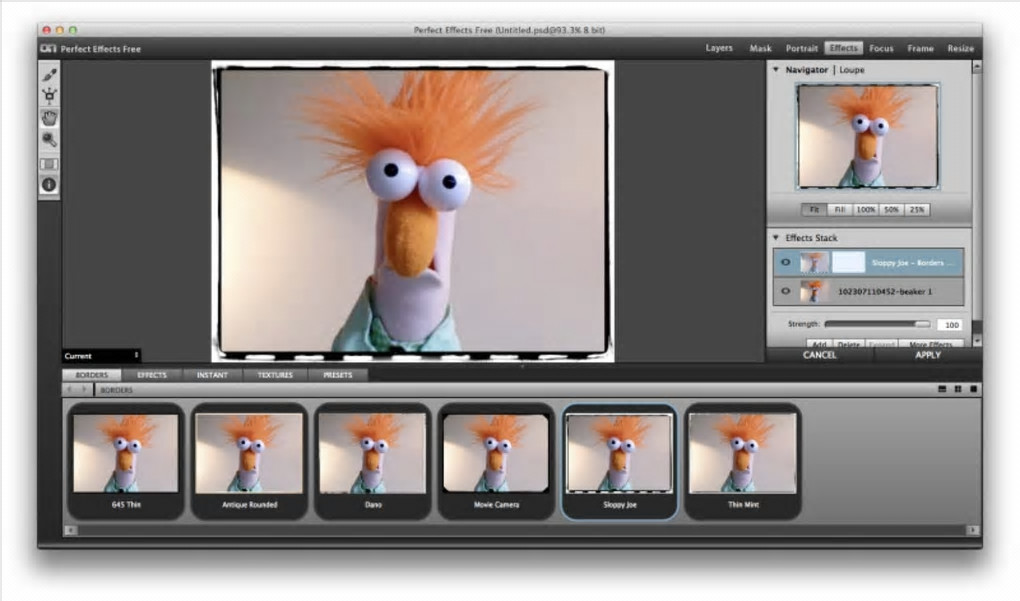Collapse the Effects Stack panel

coord(775,237)
